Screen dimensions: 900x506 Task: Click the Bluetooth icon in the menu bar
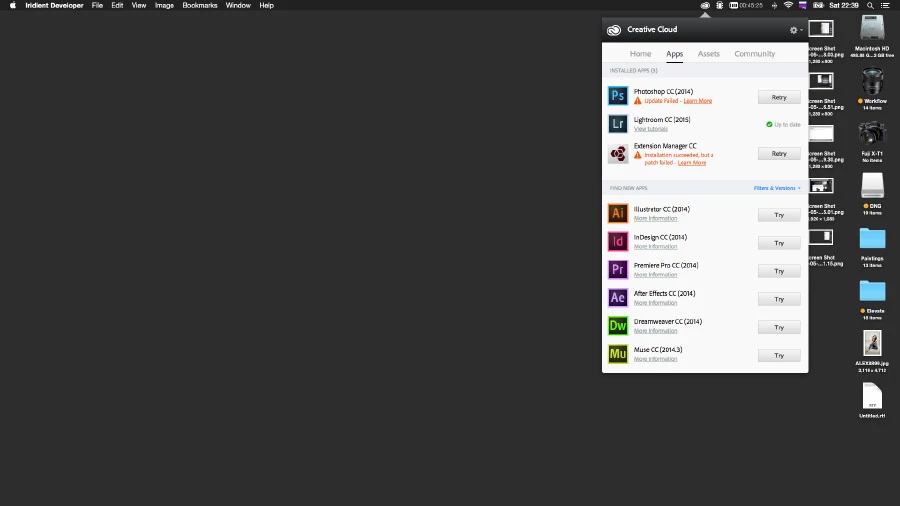pos(774,5)
